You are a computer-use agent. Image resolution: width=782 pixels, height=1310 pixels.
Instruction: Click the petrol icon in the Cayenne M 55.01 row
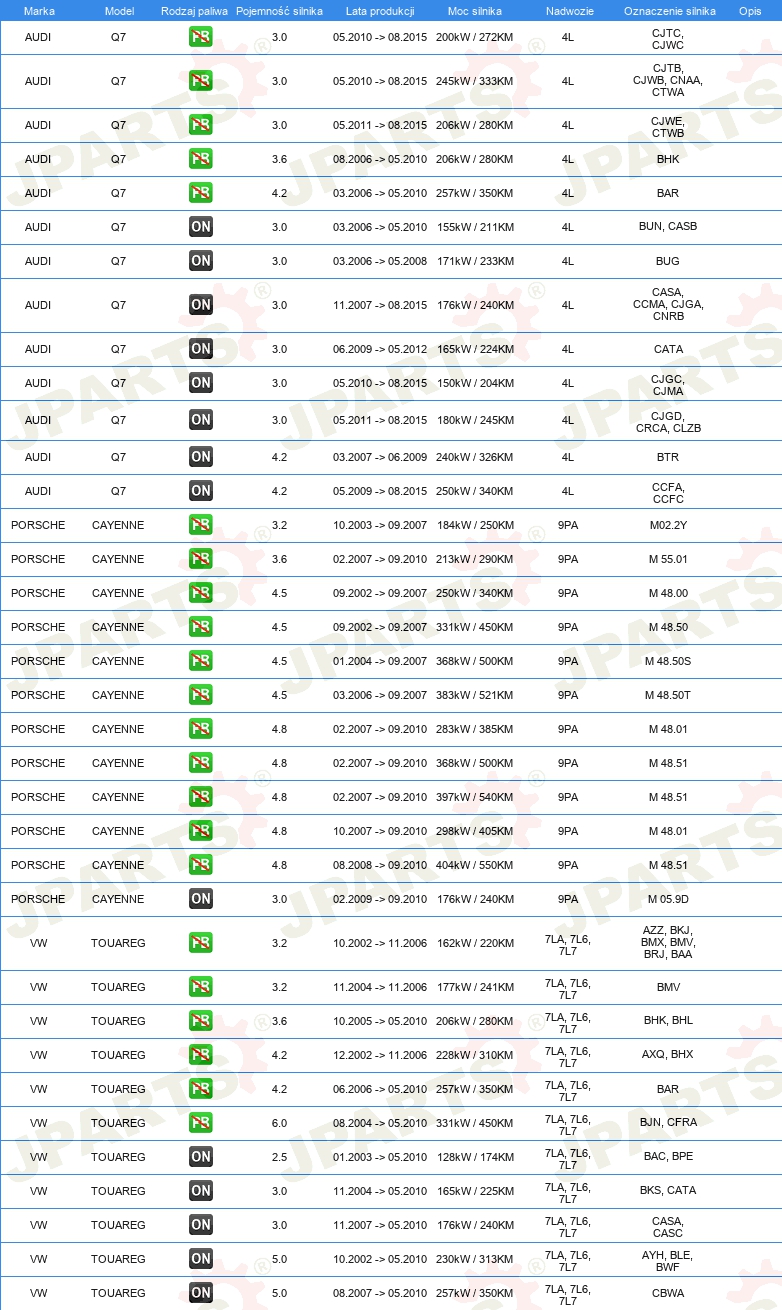(201, 559)
